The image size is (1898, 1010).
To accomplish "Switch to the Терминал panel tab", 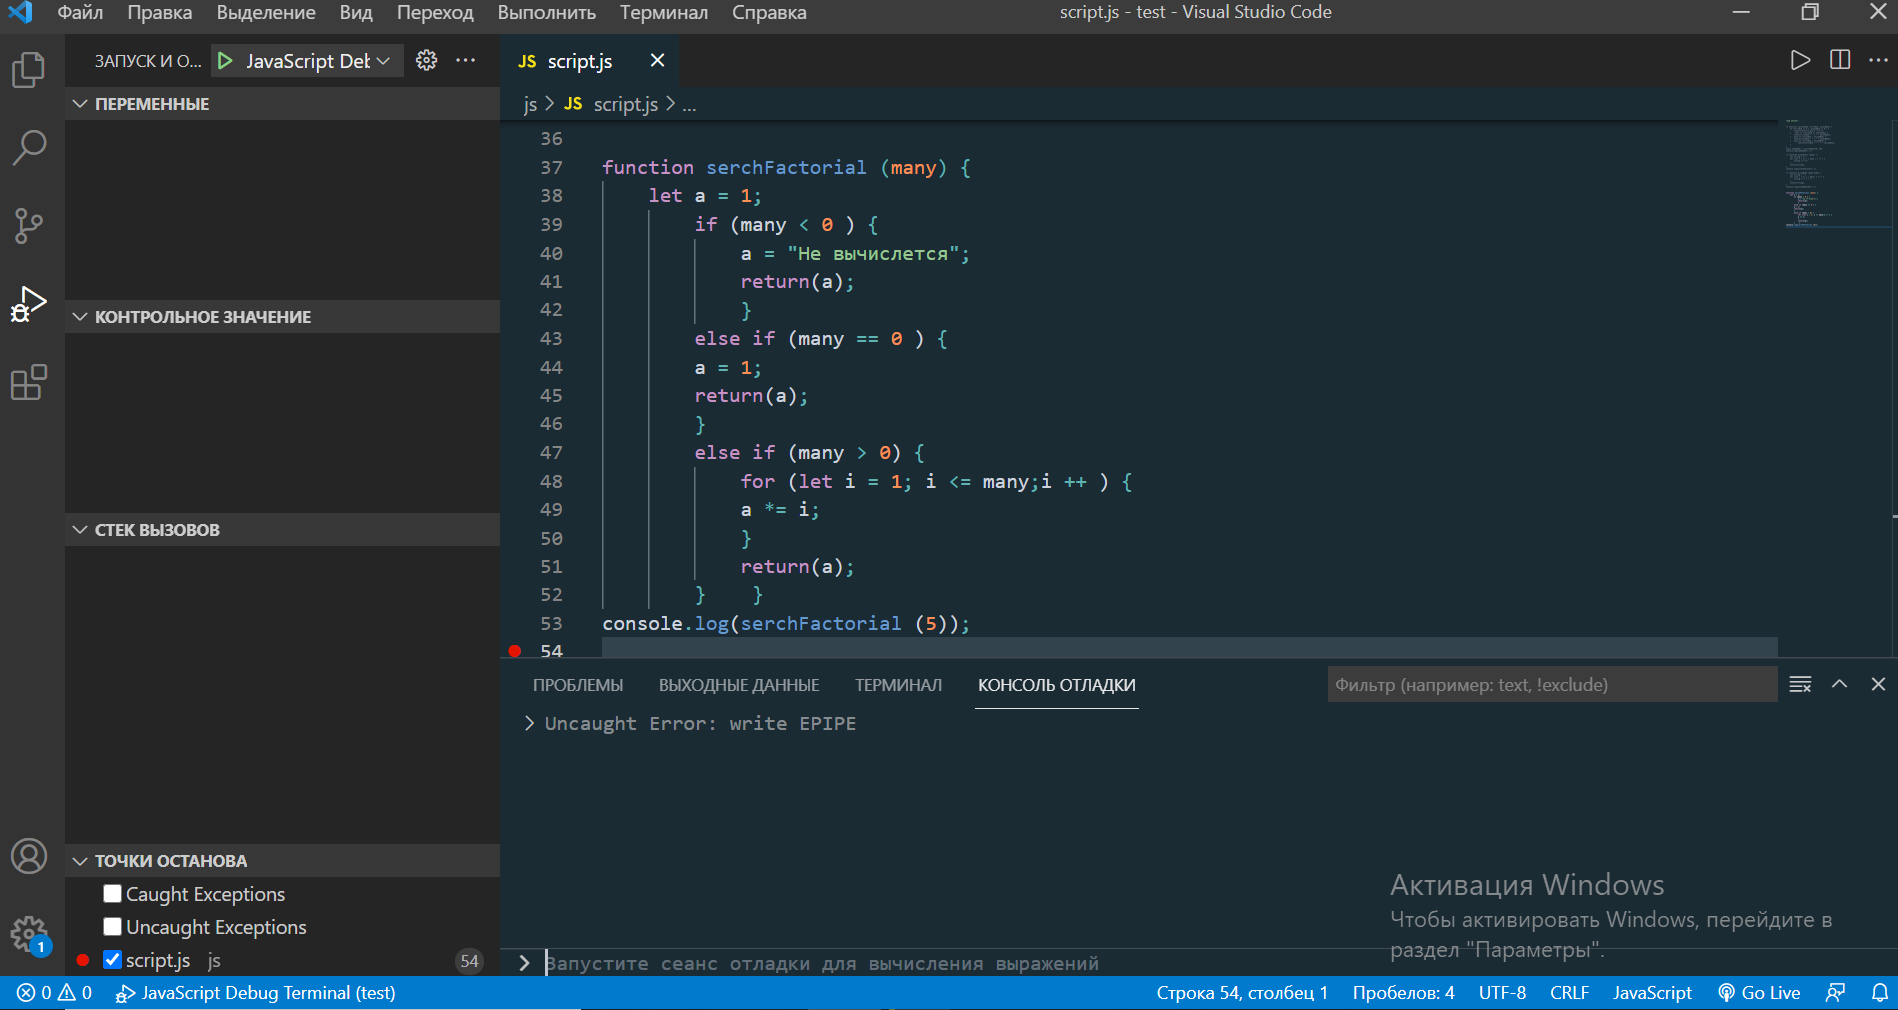I will tap(898, 685).
